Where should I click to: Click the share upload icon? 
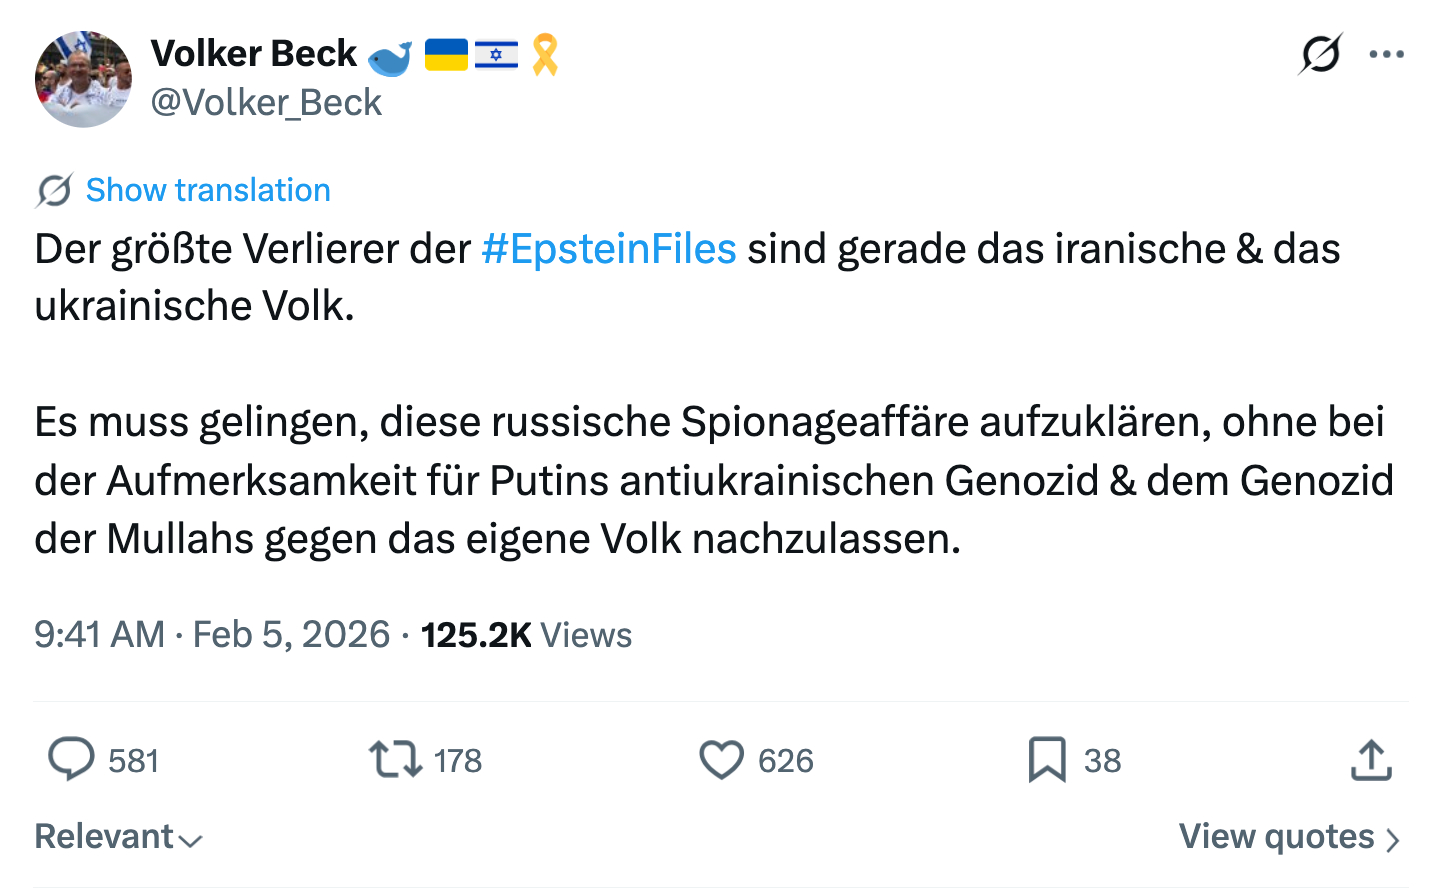coord(1371,760)
